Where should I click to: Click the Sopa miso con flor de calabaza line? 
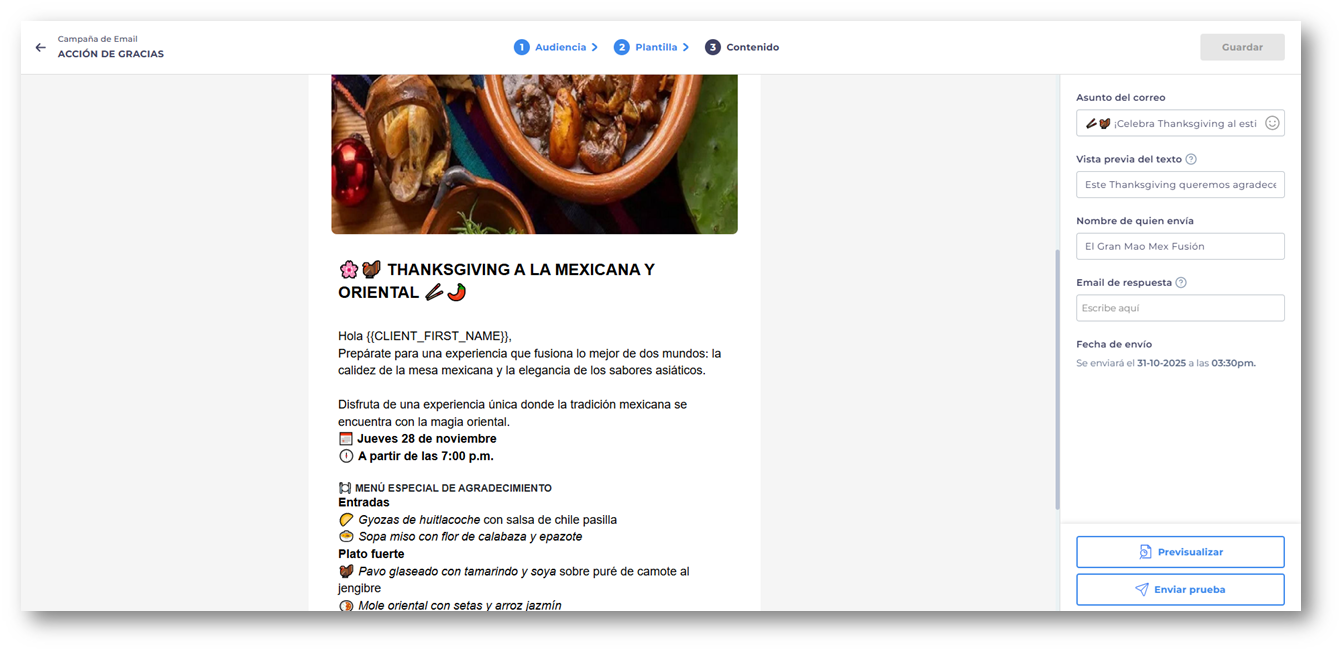point(460,537)
